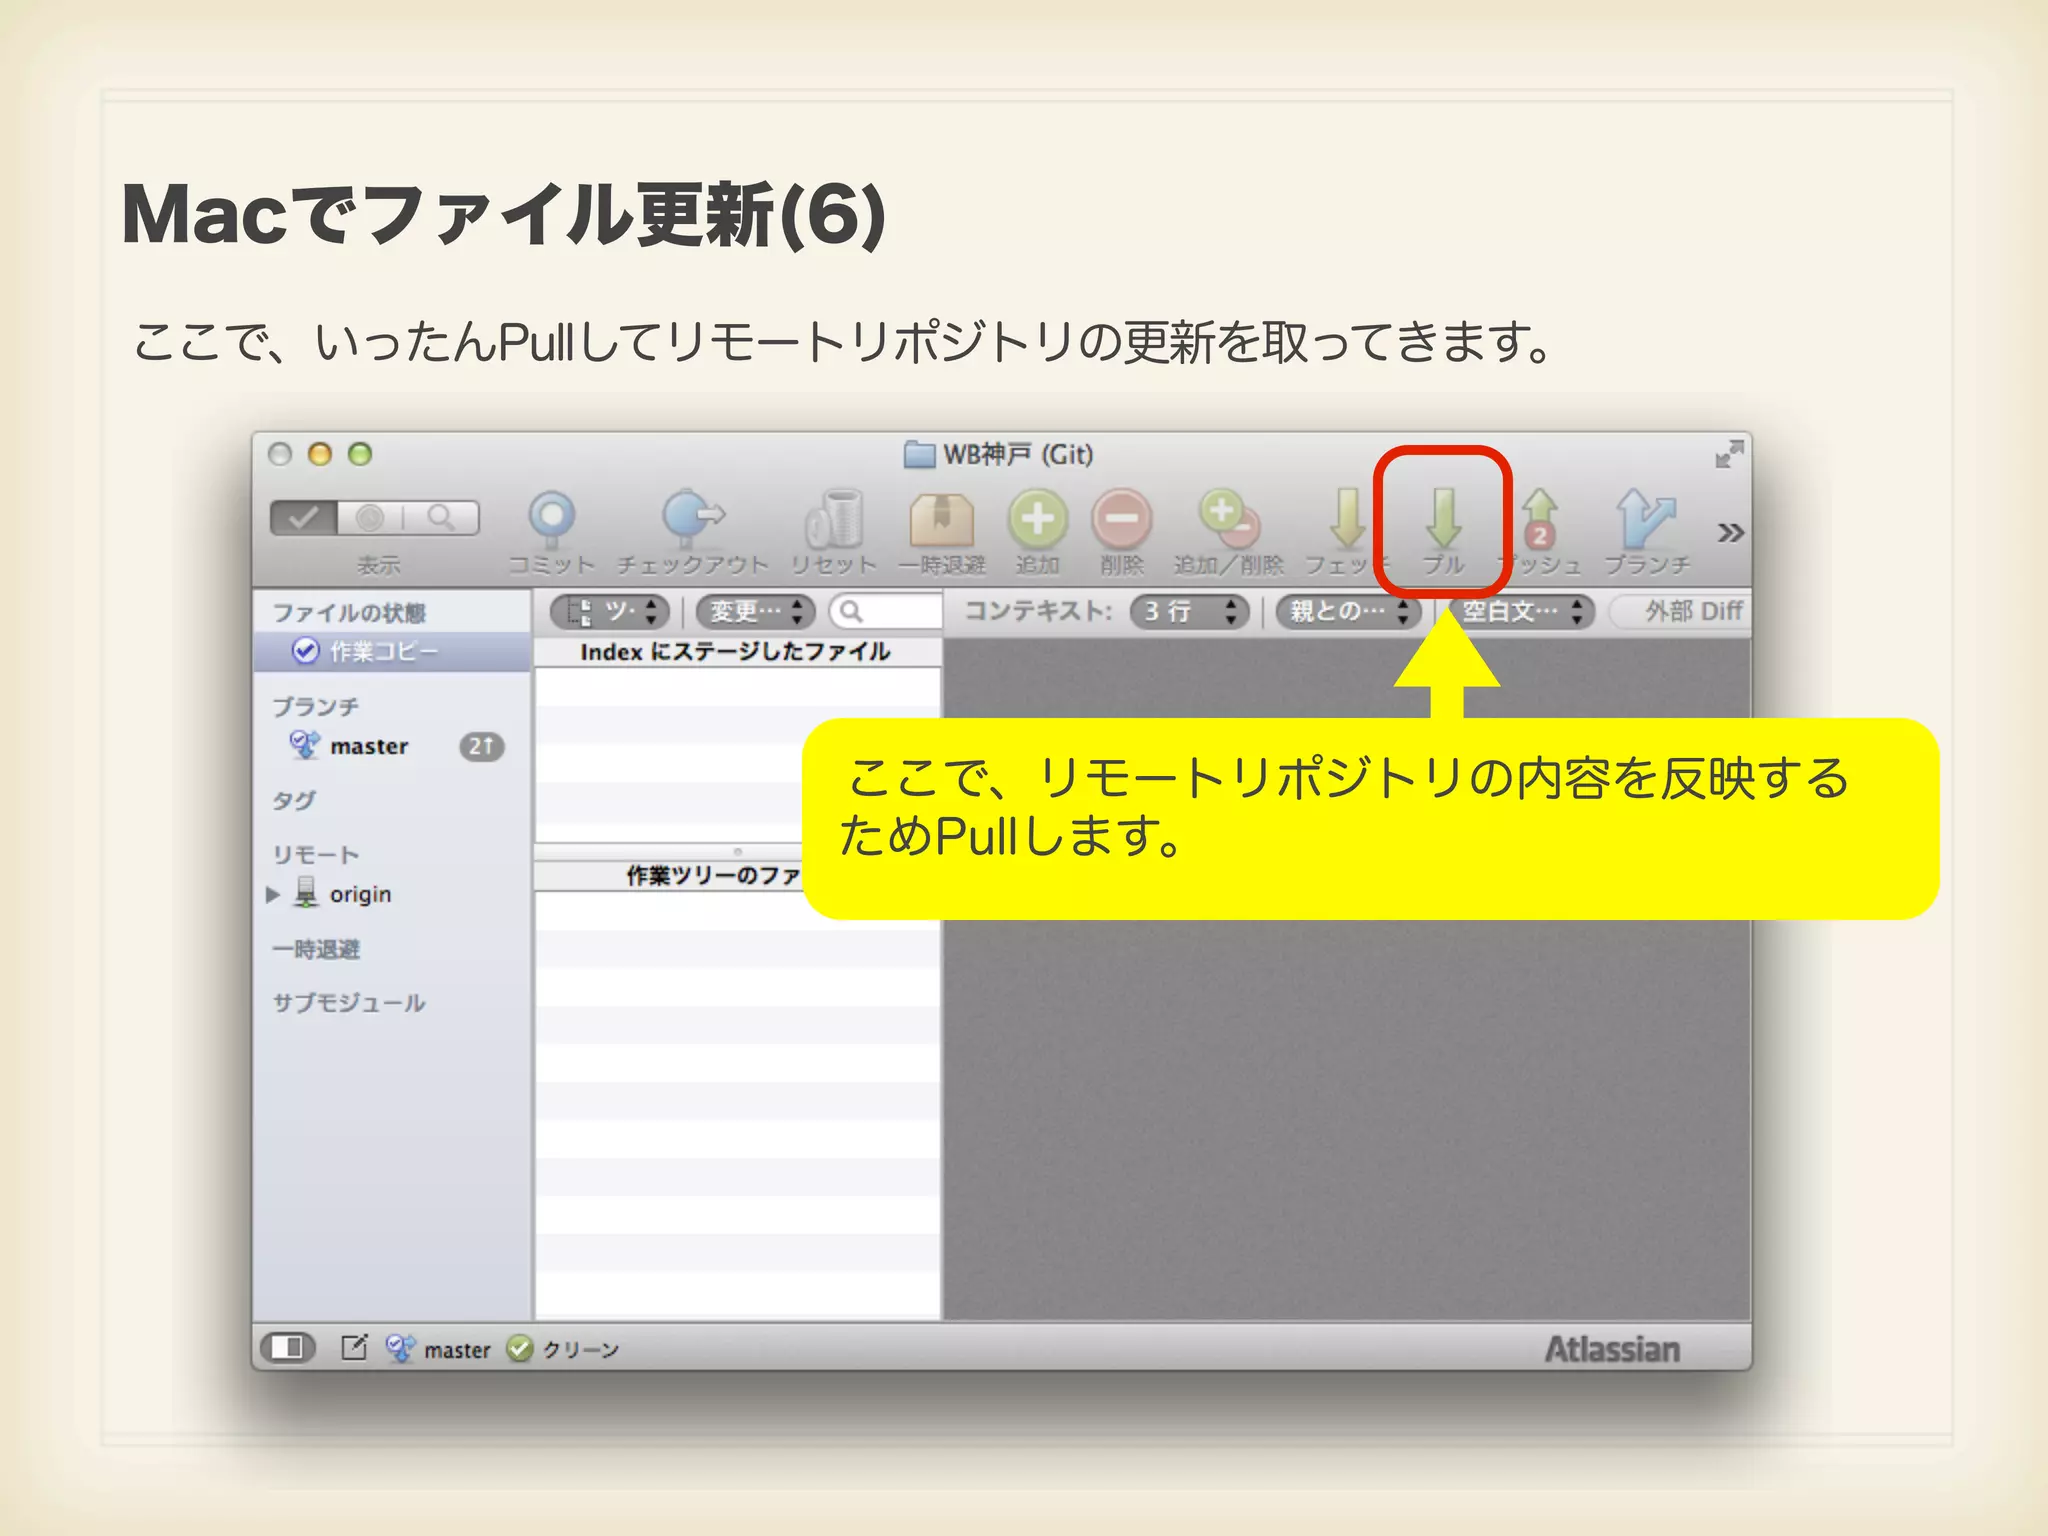
Task: Switch to search view in view selector
Action: pos(441,518)
